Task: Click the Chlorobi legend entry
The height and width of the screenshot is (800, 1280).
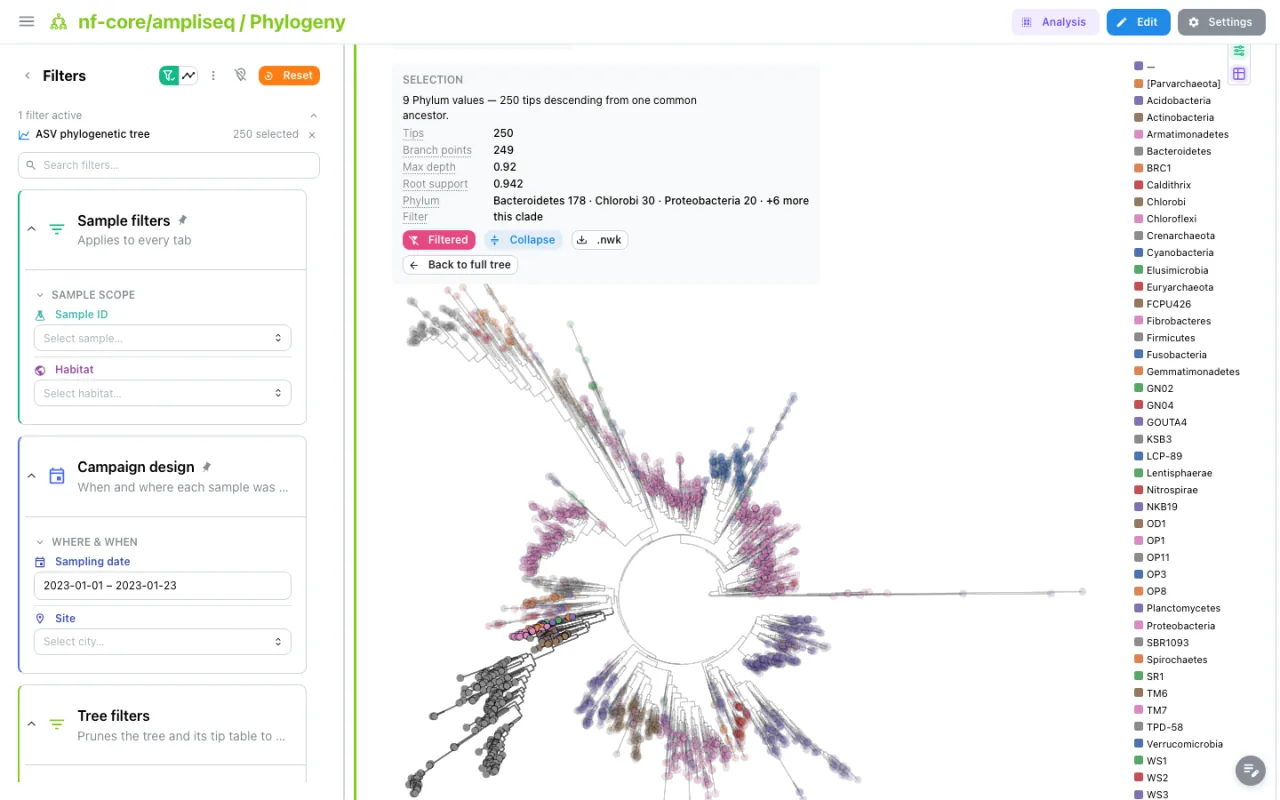Action: coord(1166,202)
